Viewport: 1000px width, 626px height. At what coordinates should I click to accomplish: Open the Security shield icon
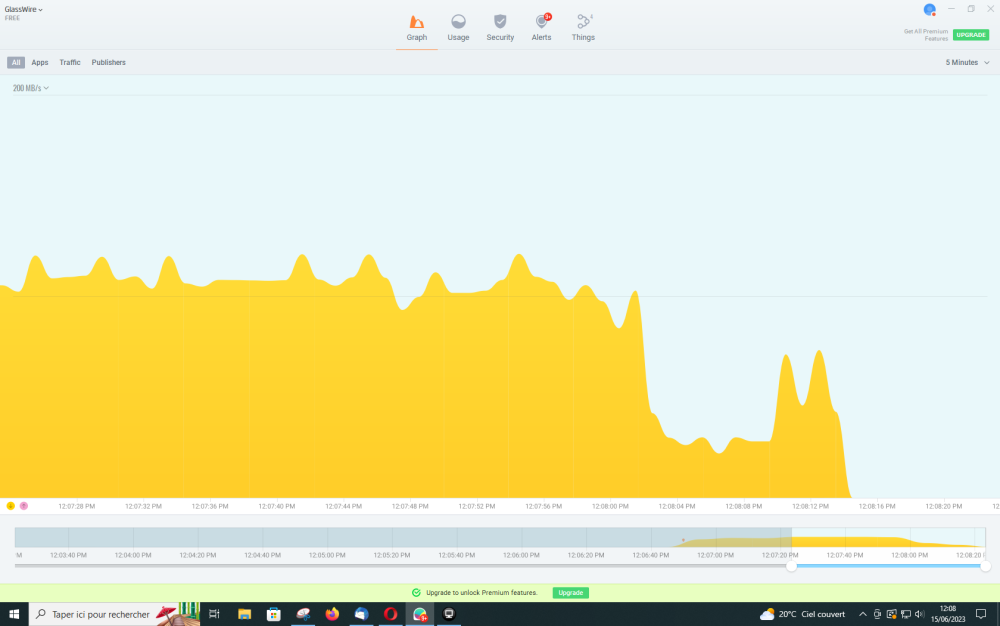coord(500,22)
